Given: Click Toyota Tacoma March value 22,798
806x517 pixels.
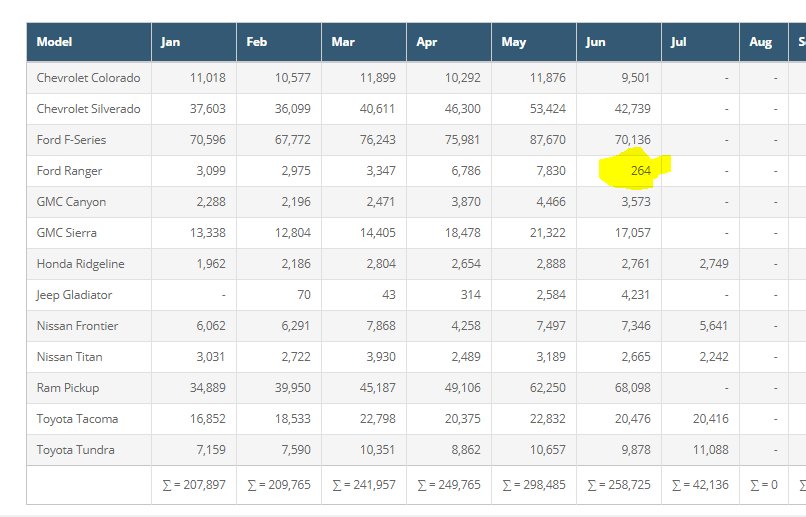Looking at the screenshot, I should click(x=378, y=419).
